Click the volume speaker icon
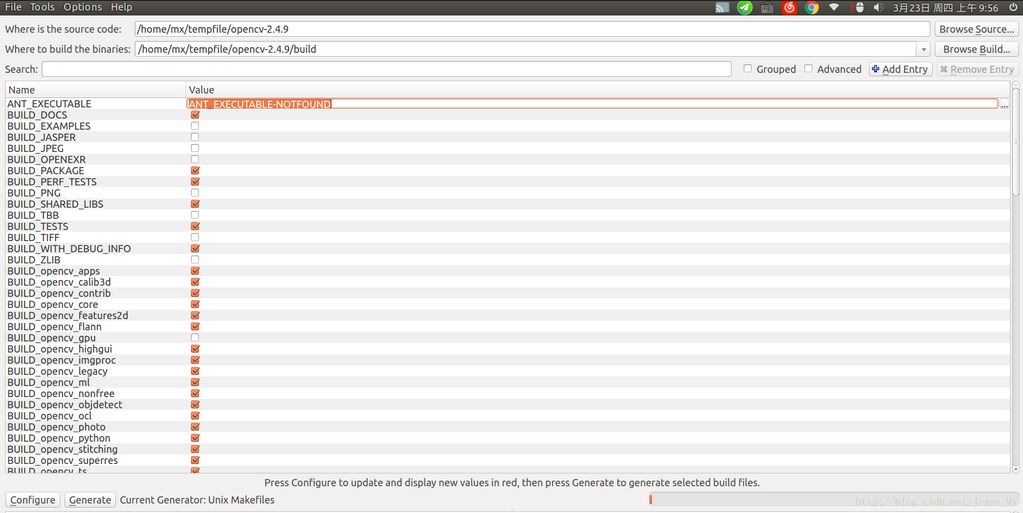Image resolution: width=1023 pixels, height=513 pixels. 878,7
